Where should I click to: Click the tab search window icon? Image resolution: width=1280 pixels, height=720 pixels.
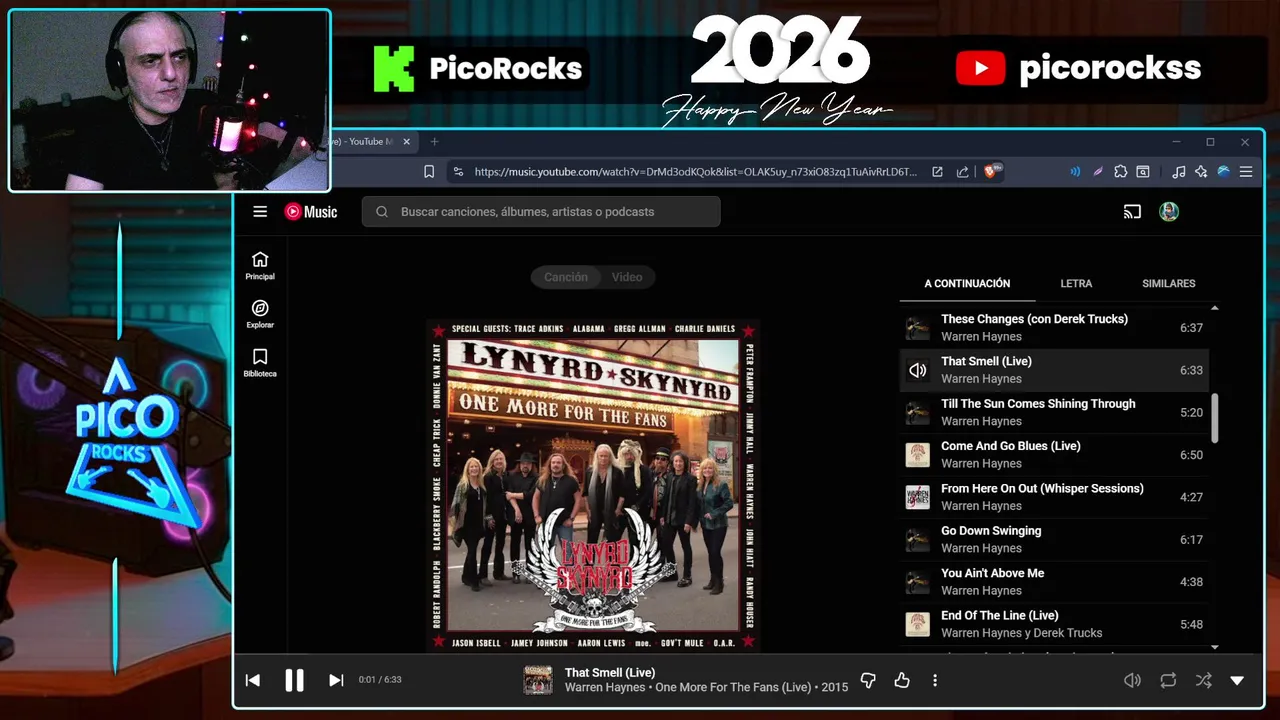[1143, 172]
